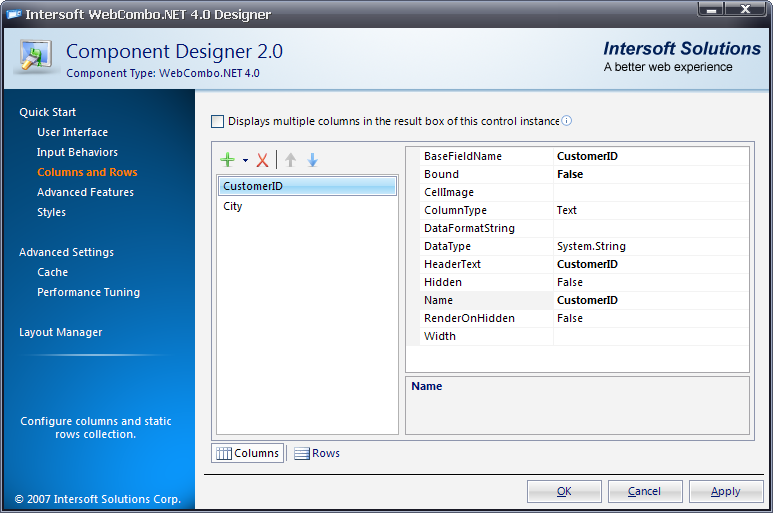This screenshot has height=513, width=773.
Task: Open the dropdown arrow beside add icon
Action: coord(245,161)
